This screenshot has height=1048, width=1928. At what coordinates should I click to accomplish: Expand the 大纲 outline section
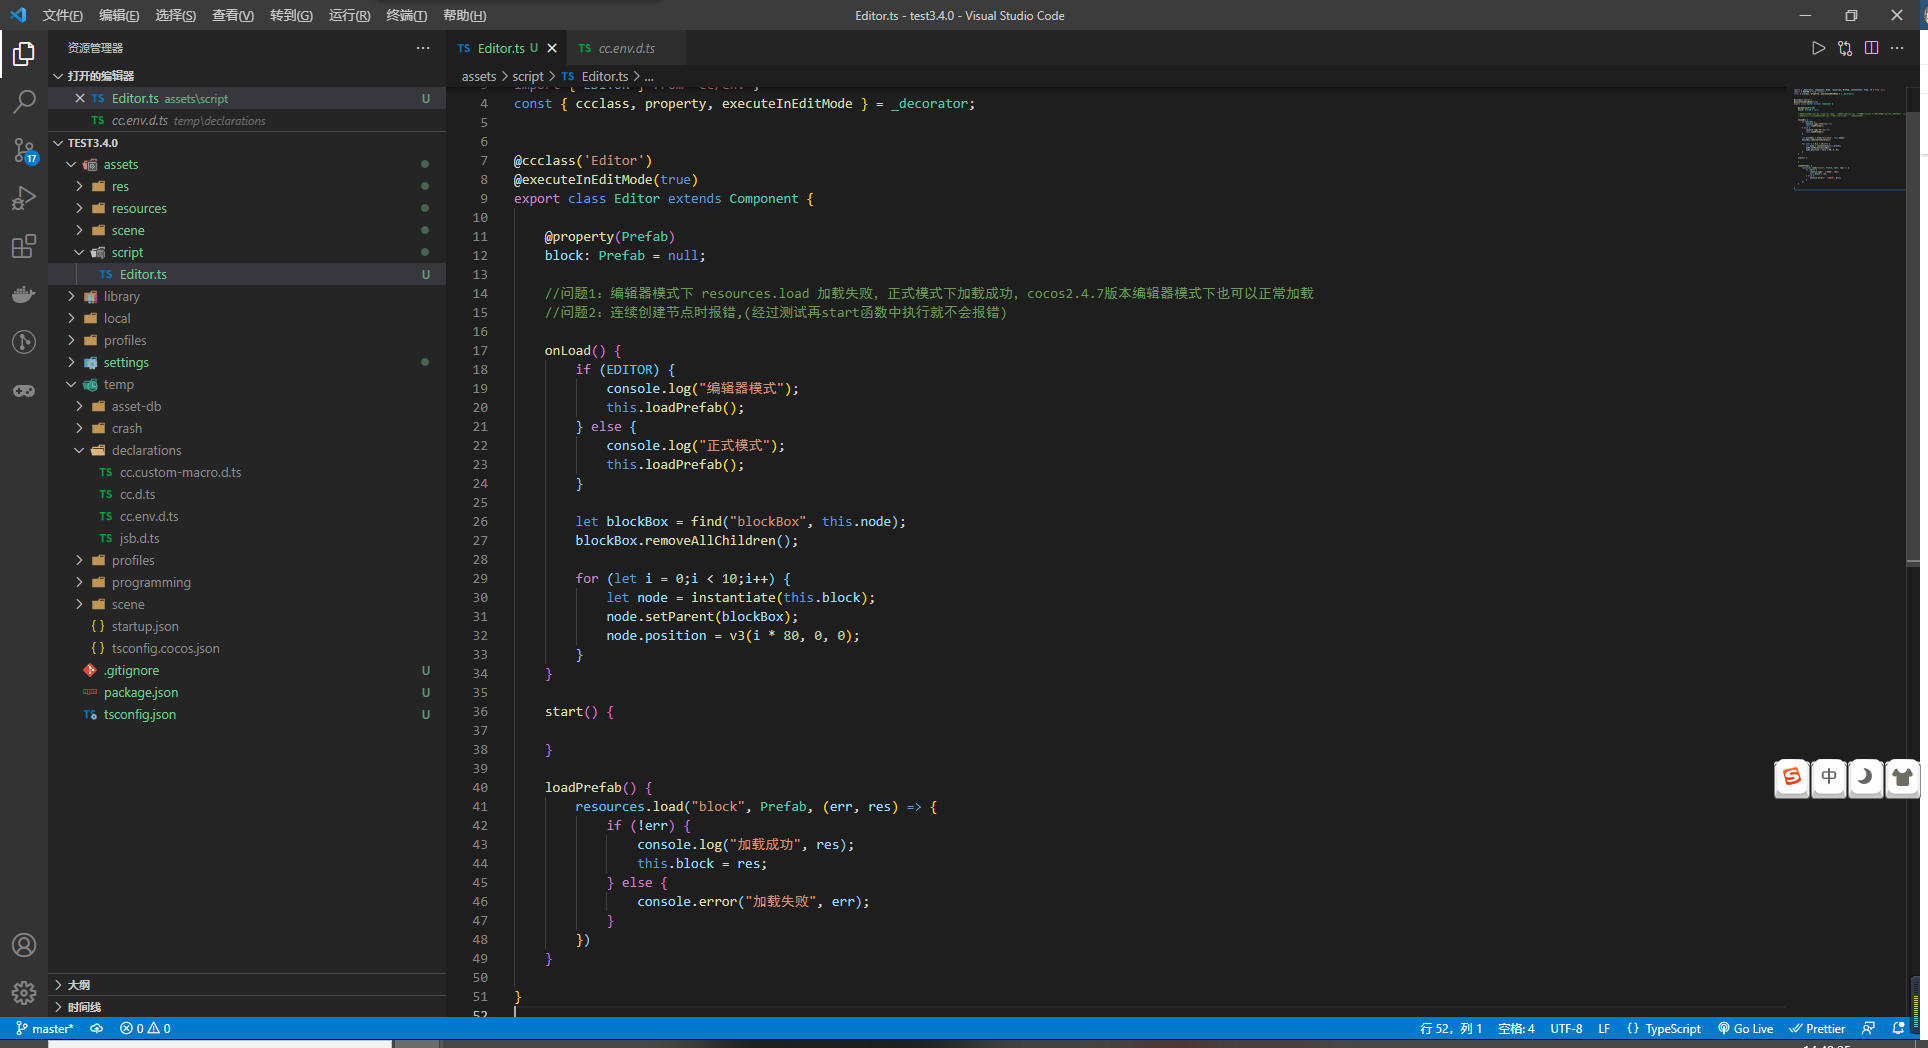click(x=79, y=985)
